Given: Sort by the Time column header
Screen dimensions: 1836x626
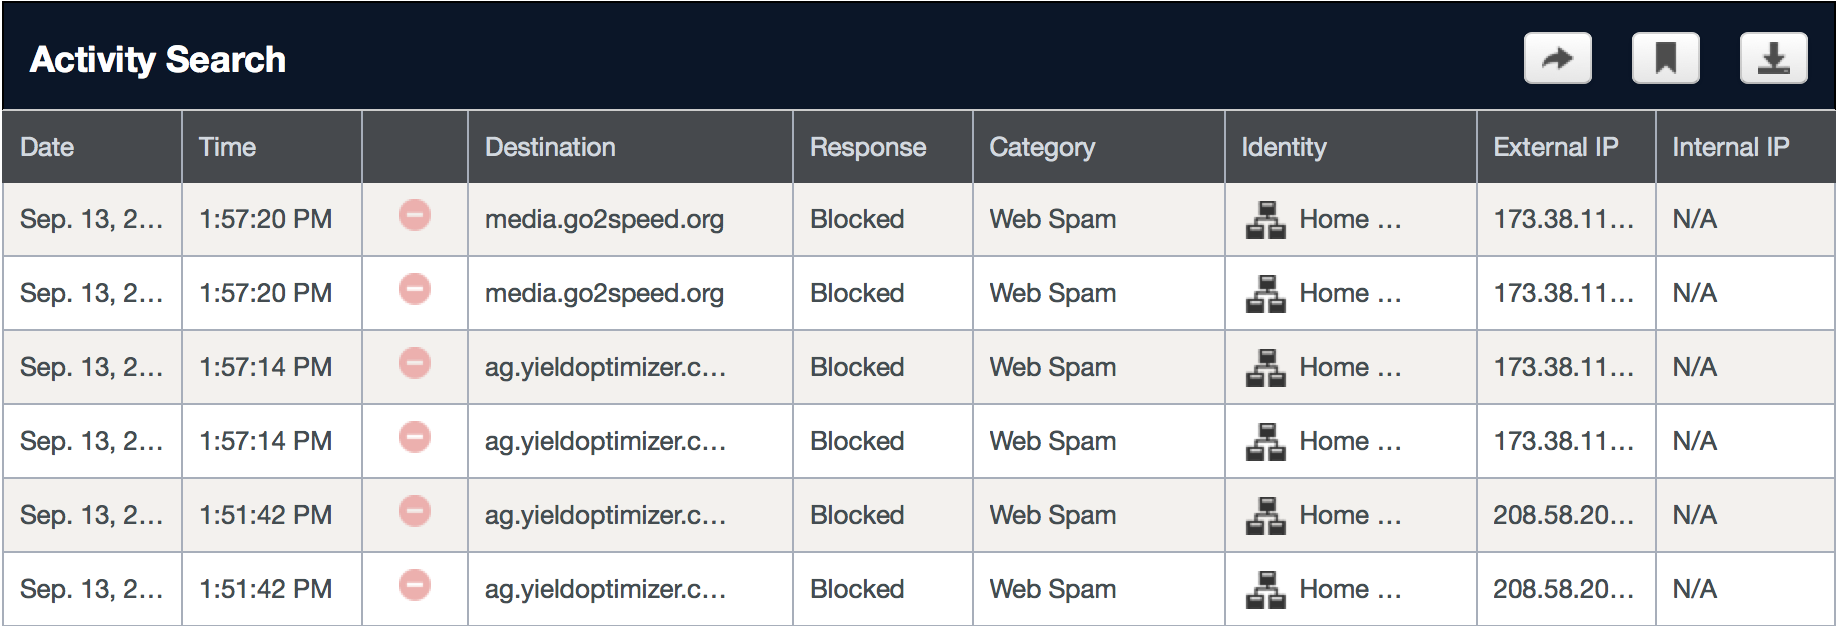Looking at the screenshot, I should click(227, 147).
